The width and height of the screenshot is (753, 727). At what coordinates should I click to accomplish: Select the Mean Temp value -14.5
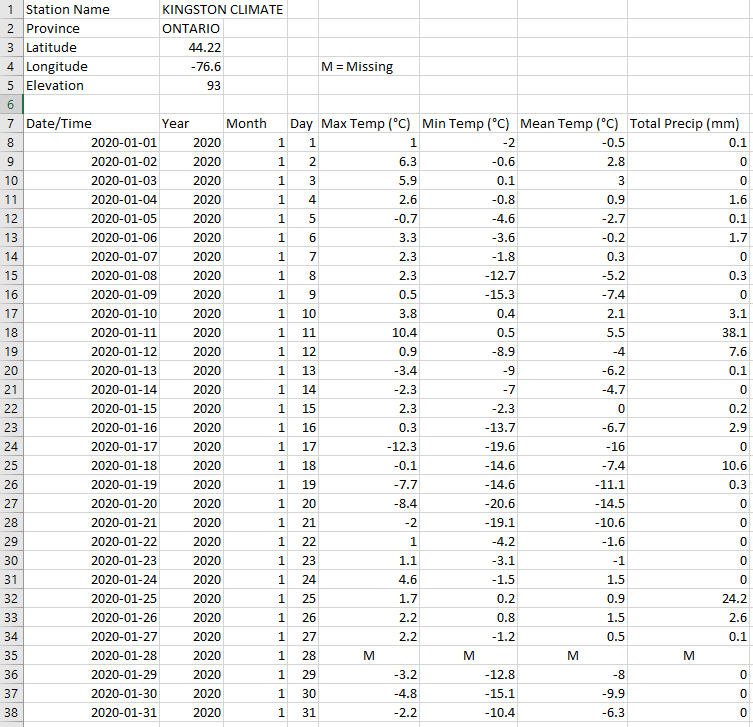click(x=572, y=504)
